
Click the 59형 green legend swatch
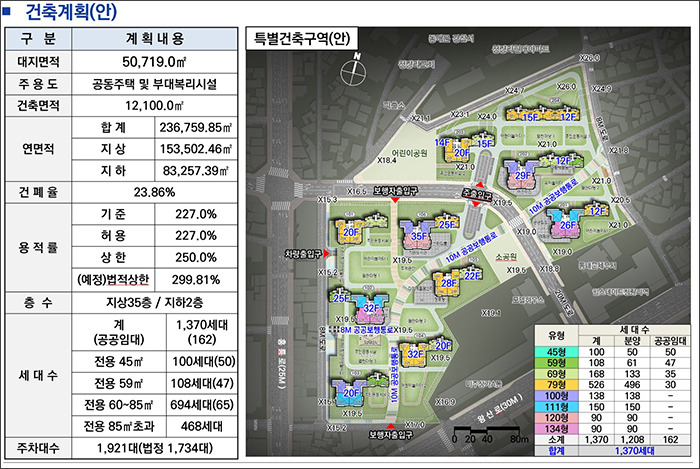(x=556, y=363)
